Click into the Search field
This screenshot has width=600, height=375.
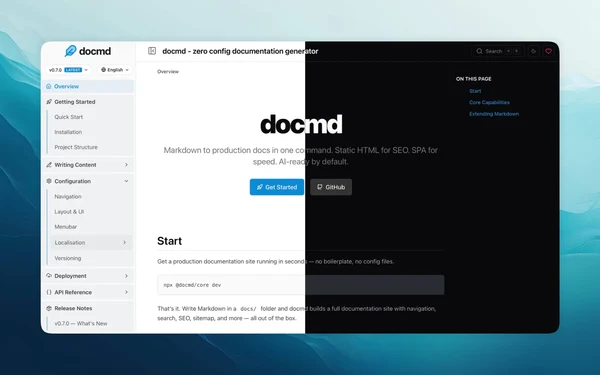click(x=498, y=51)
